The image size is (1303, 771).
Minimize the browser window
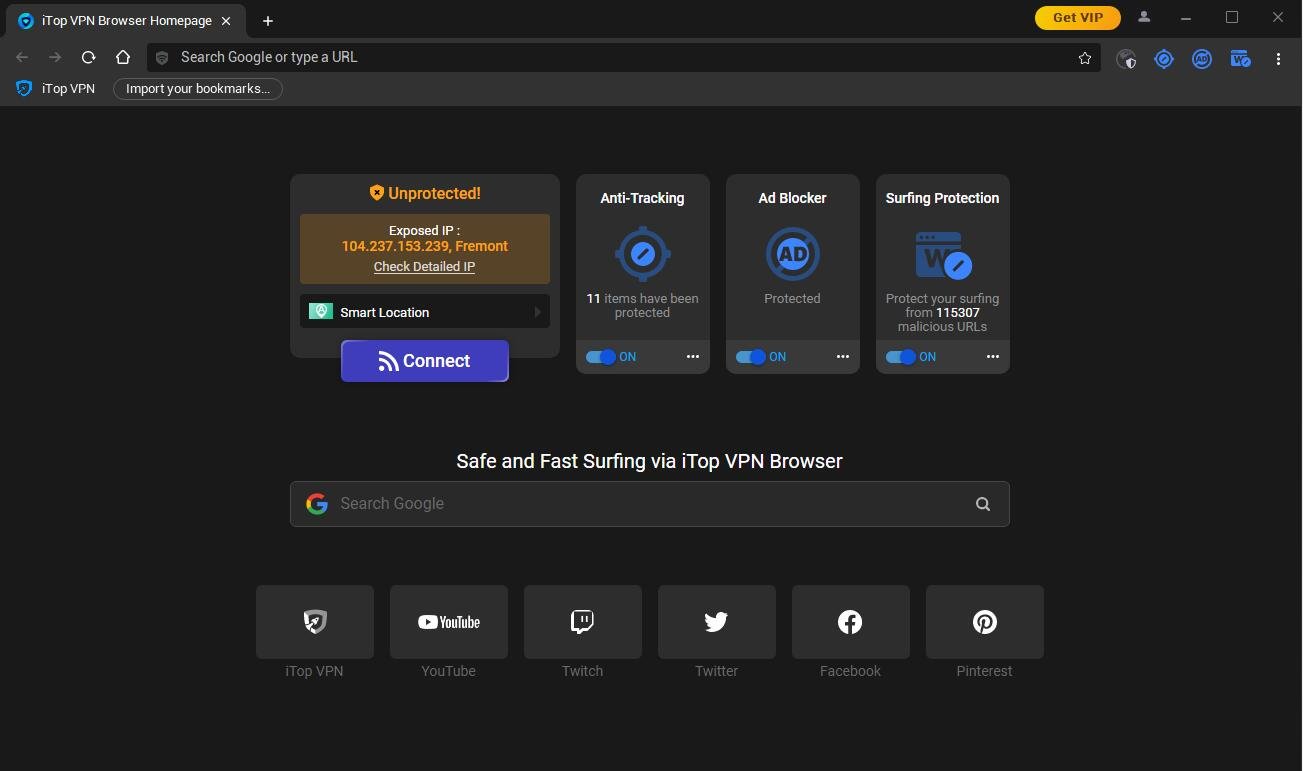[x=1186, y=17]
